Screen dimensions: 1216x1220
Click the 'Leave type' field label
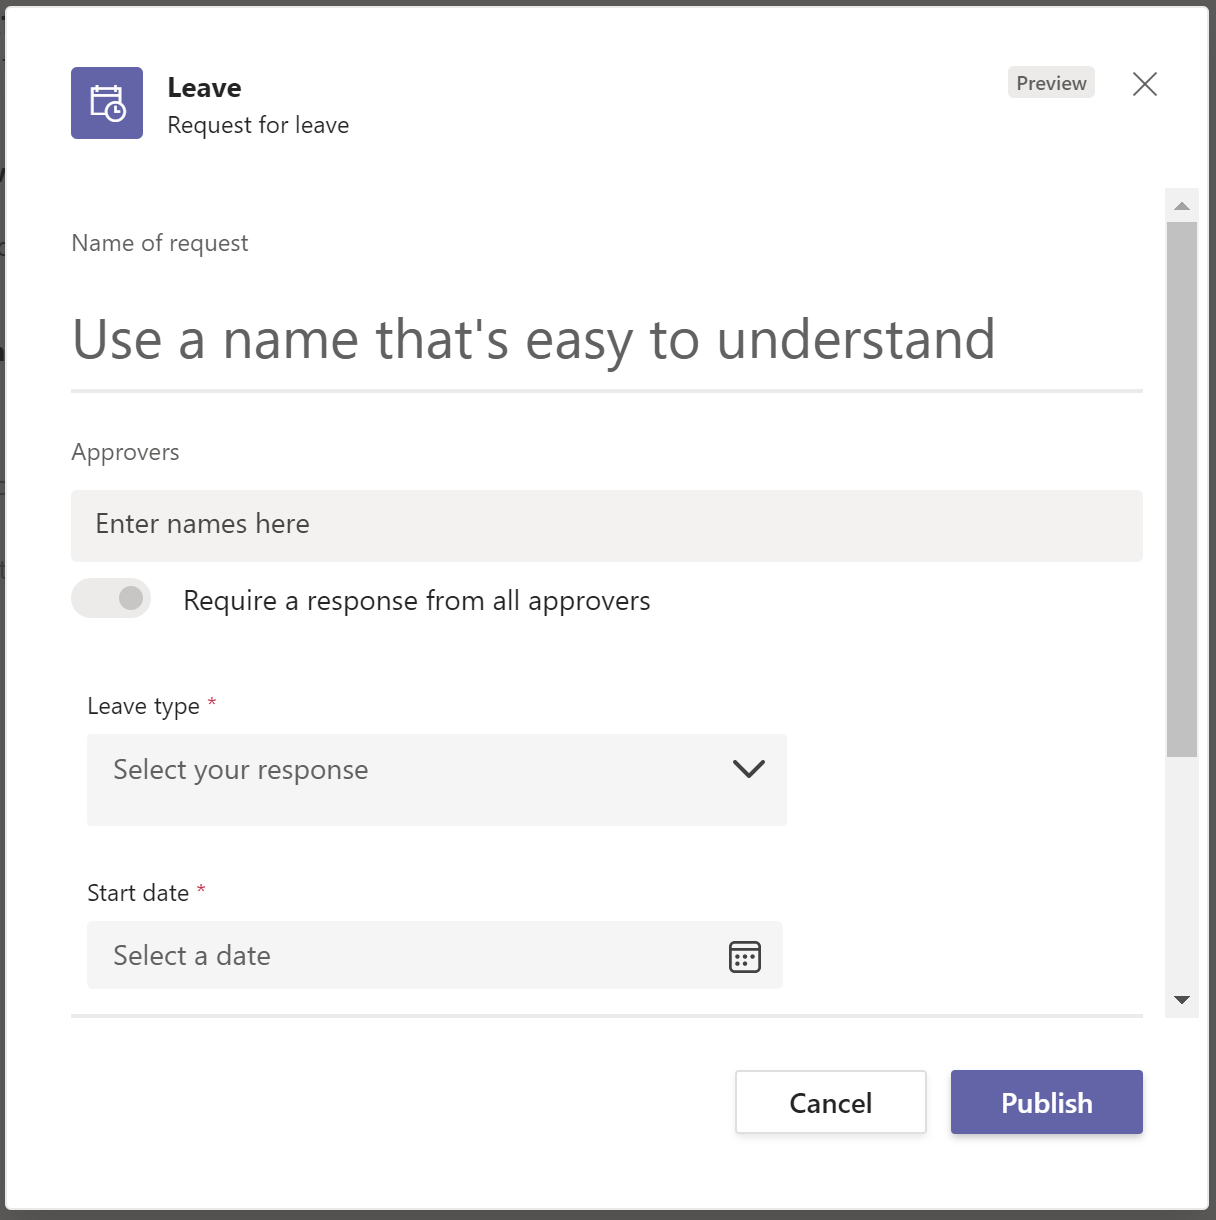coord(143,706)
